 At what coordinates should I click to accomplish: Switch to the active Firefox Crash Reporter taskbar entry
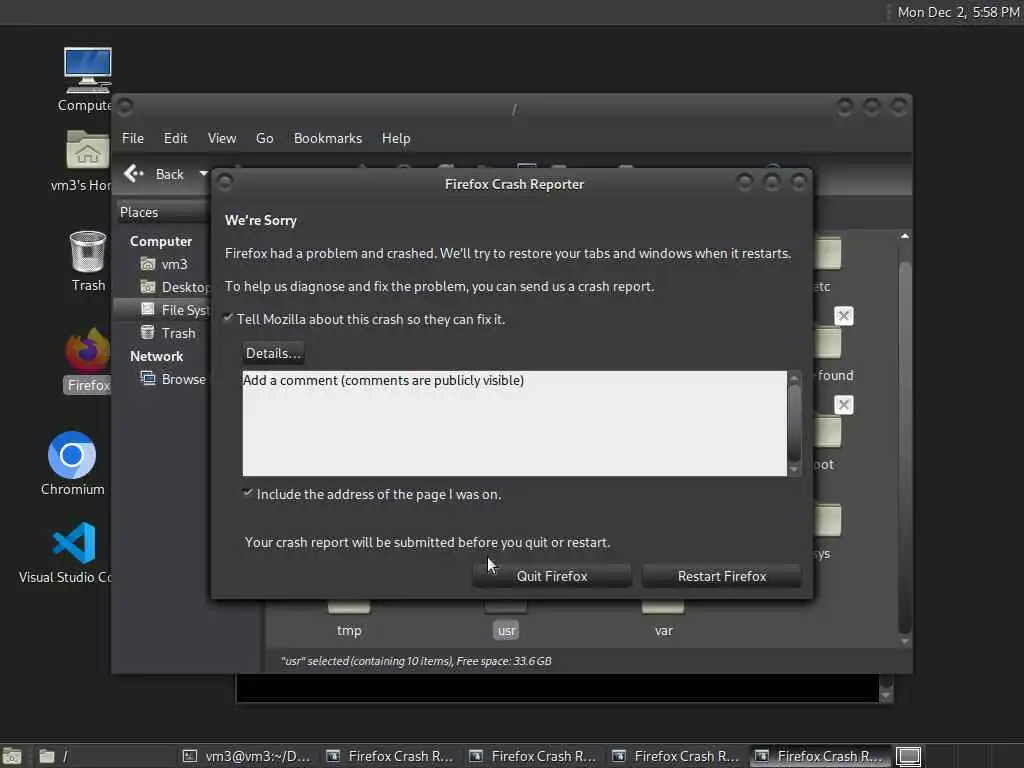[x=819, y=756]
